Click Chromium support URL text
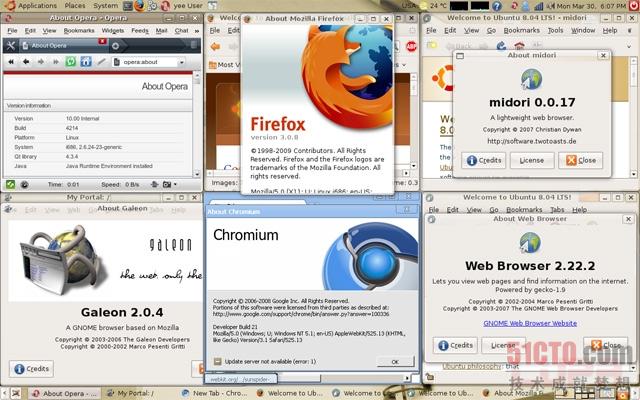 click(301, 314)
